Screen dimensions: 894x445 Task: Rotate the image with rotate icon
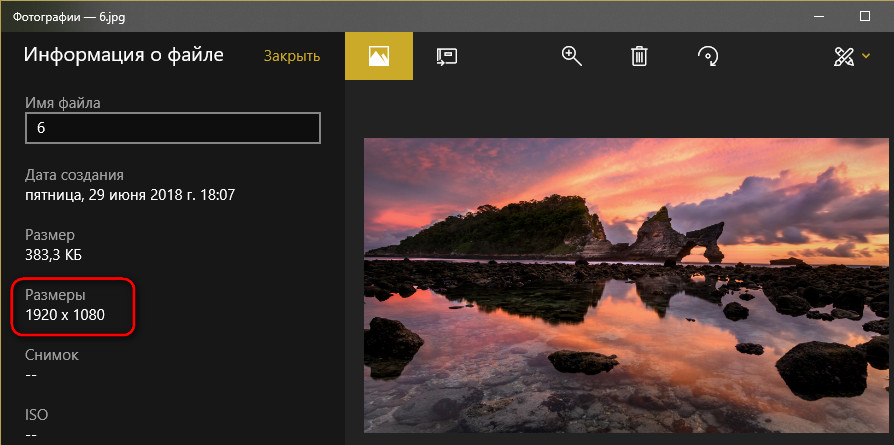(708, 56)
